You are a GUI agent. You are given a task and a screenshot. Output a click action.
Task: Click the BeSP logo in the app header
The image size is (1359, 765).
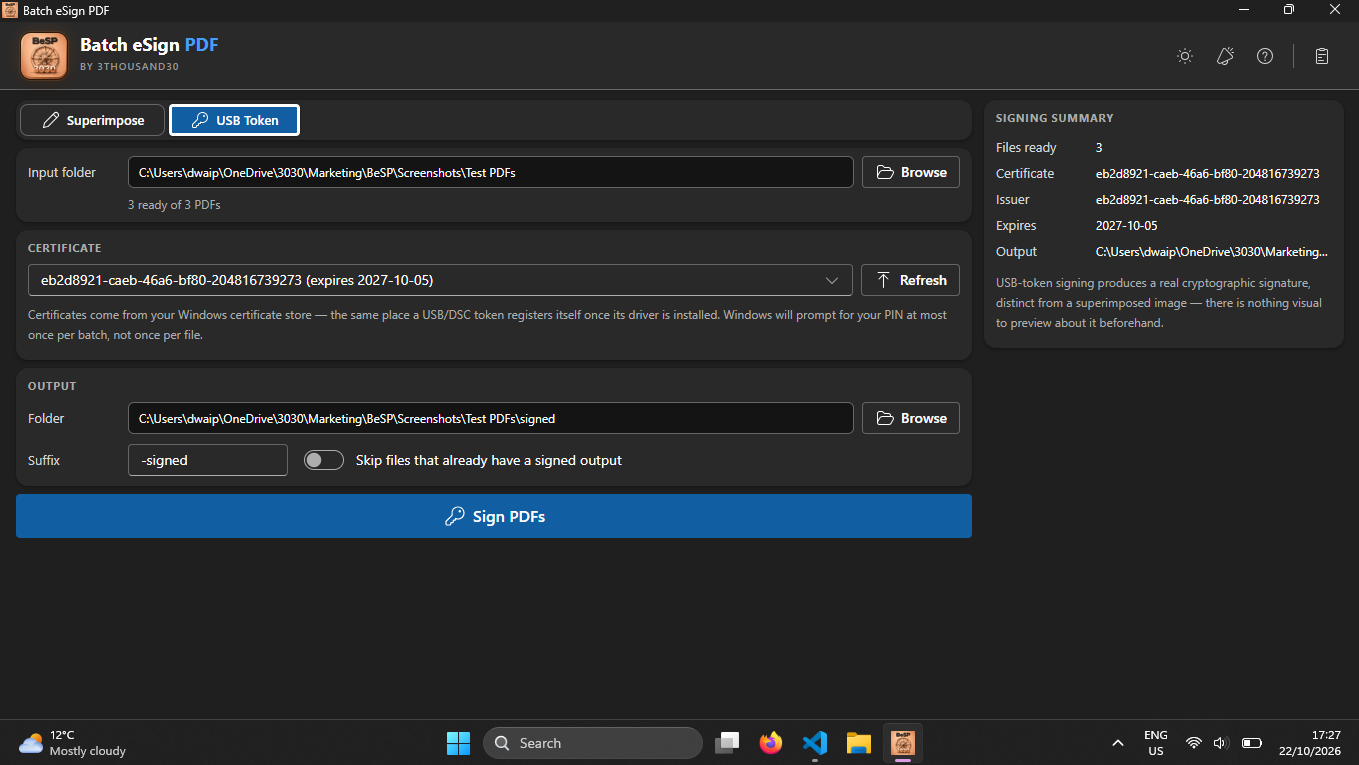click(x=44, y=56)
